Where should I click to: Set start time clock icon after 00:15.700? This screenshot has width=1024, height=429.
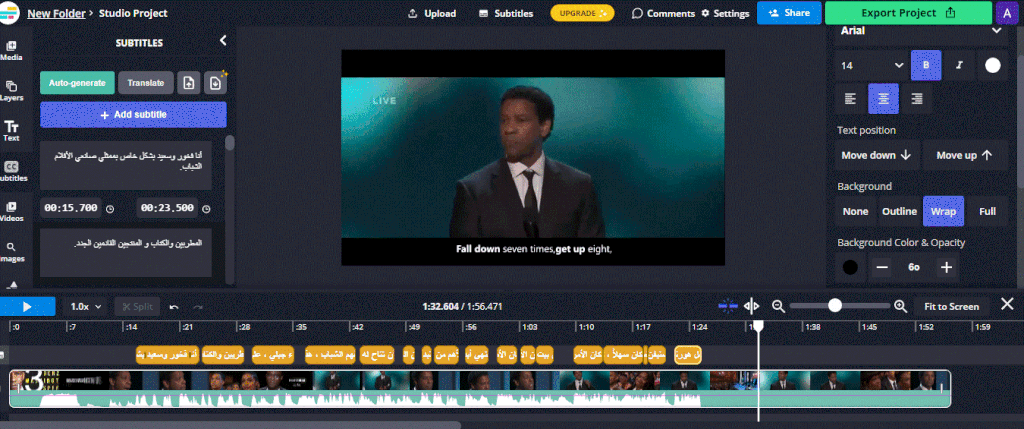[x=110, y=209]
